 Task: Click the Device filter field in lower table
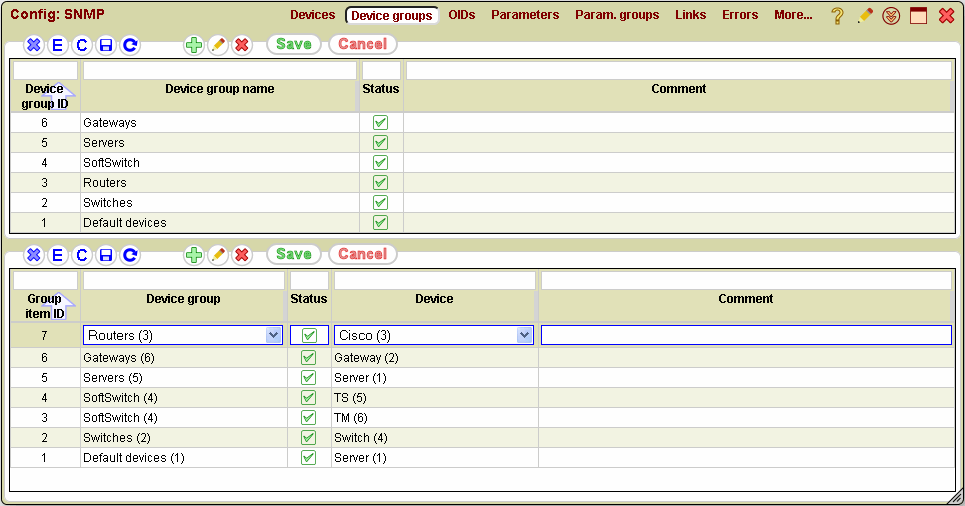click(434, 280)
